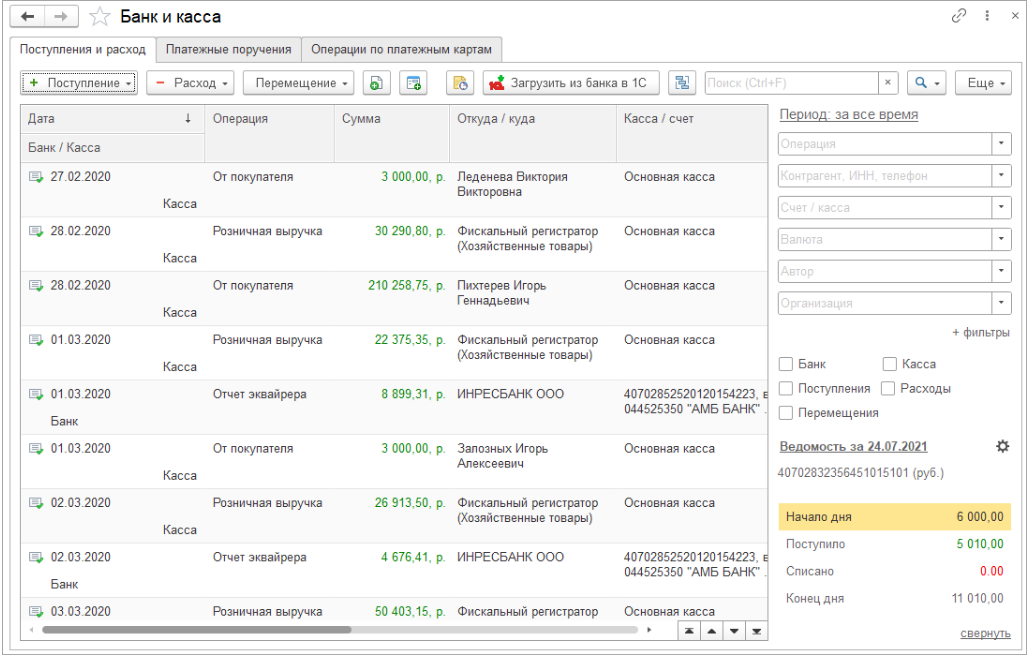Viewport: 1027px width, 658px height.
Task: Open the Поступление dropdown button
Action: (x=79, y=83)
